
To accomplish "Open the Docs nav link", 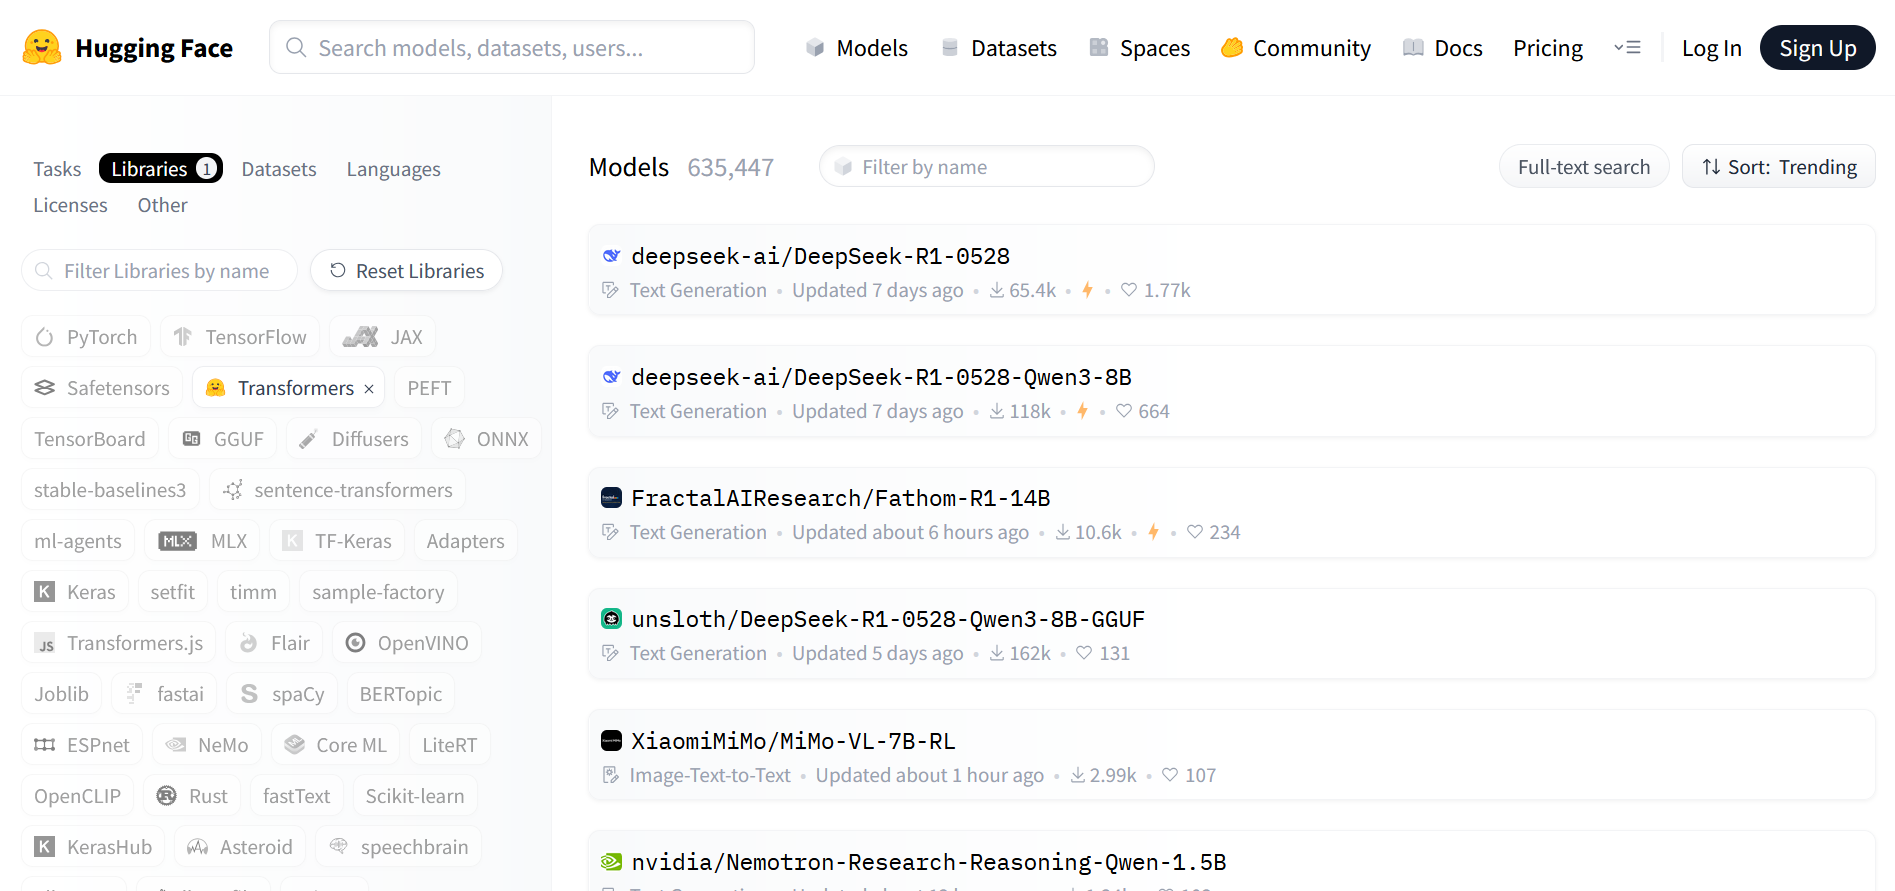I will [x=1443, y=48].
